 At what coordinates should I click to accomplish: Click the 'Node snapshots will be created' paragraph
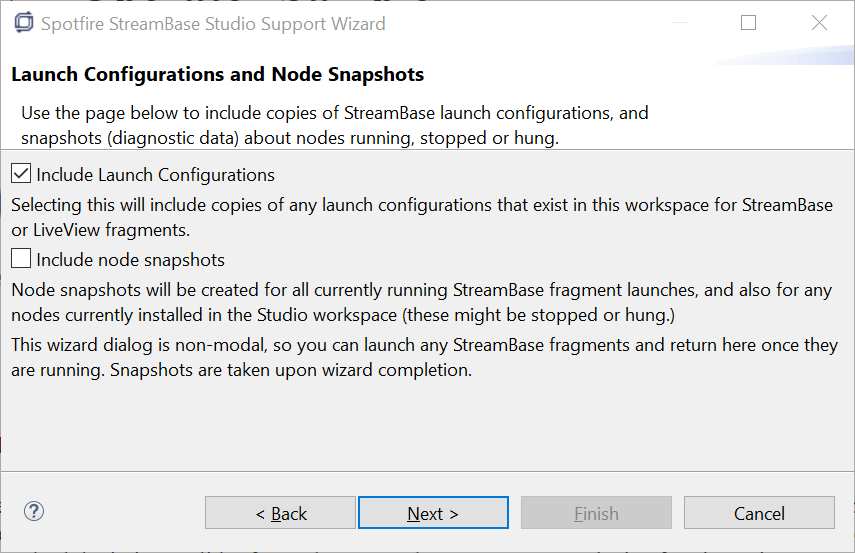(x=420, y=303)
